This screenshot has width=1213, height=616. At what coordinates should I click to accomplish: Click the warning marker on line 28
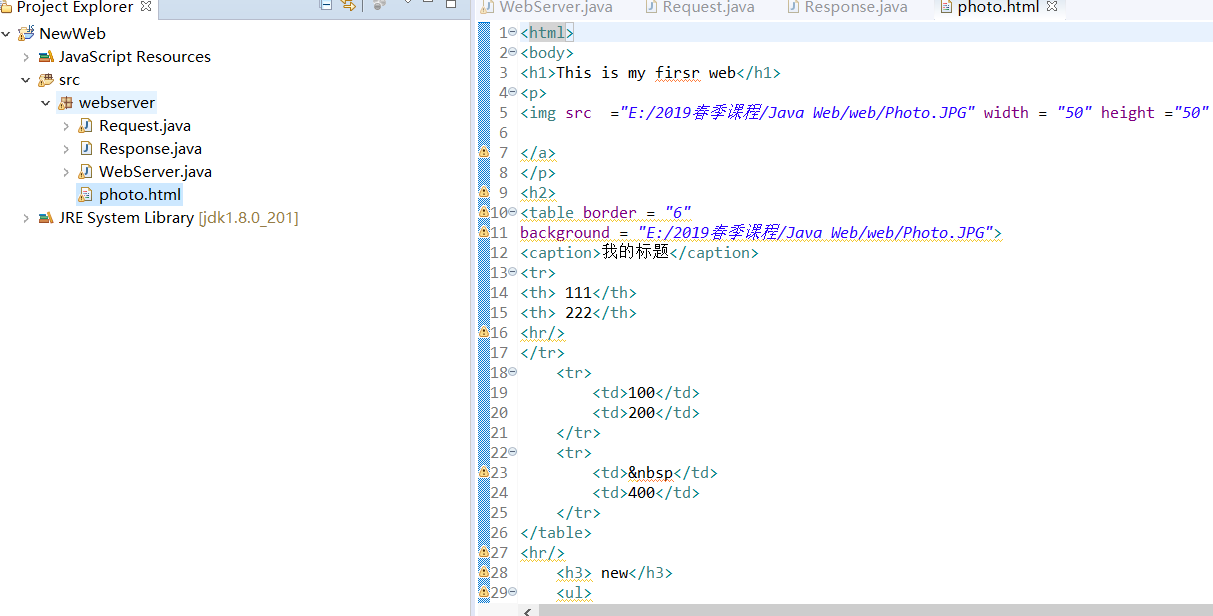[484, 572]
